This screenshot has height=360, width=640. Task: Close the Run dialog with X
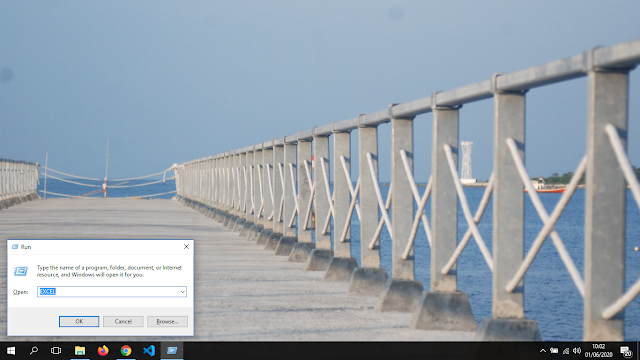click(186, 247)
